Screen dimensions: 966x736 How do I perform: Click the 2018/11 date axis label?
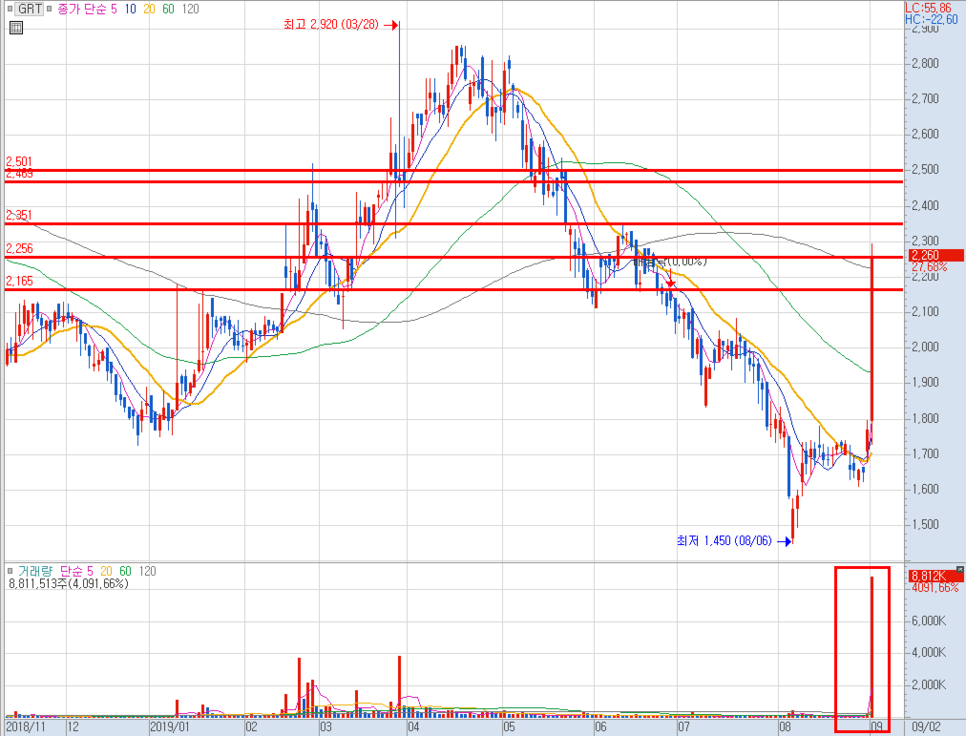pos(26,727)
